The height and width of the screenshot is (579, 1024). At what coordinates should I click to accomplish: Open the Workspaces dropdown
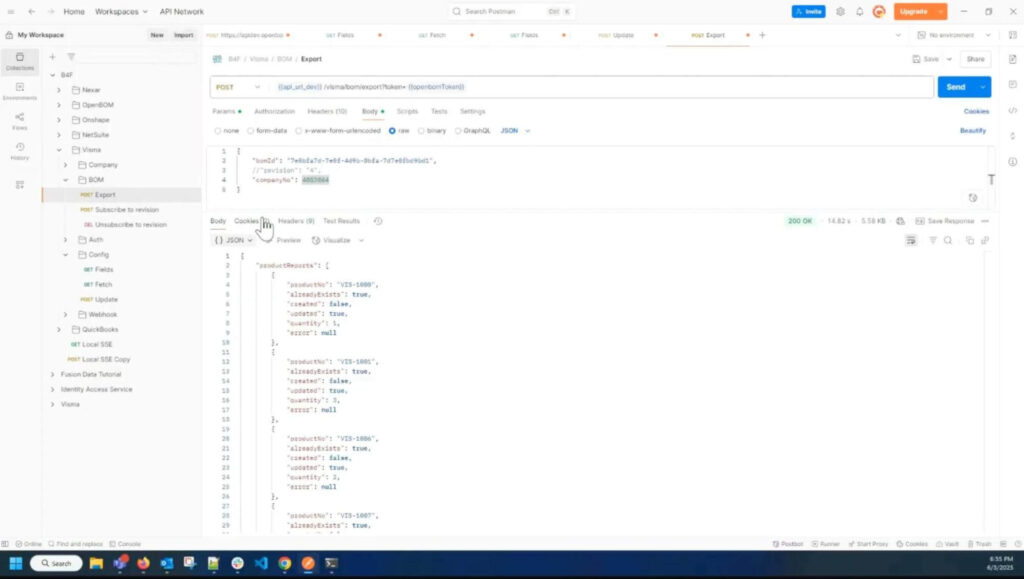click(121, 12)
